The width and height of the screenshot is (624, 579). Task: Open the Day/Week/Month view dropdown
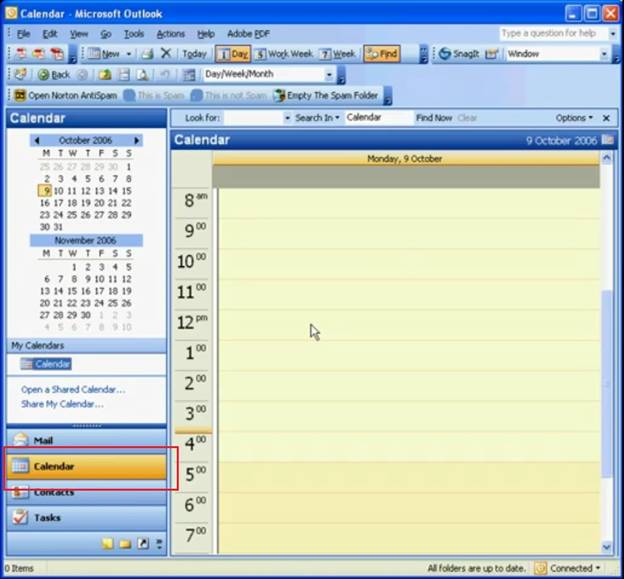[329, 74]
